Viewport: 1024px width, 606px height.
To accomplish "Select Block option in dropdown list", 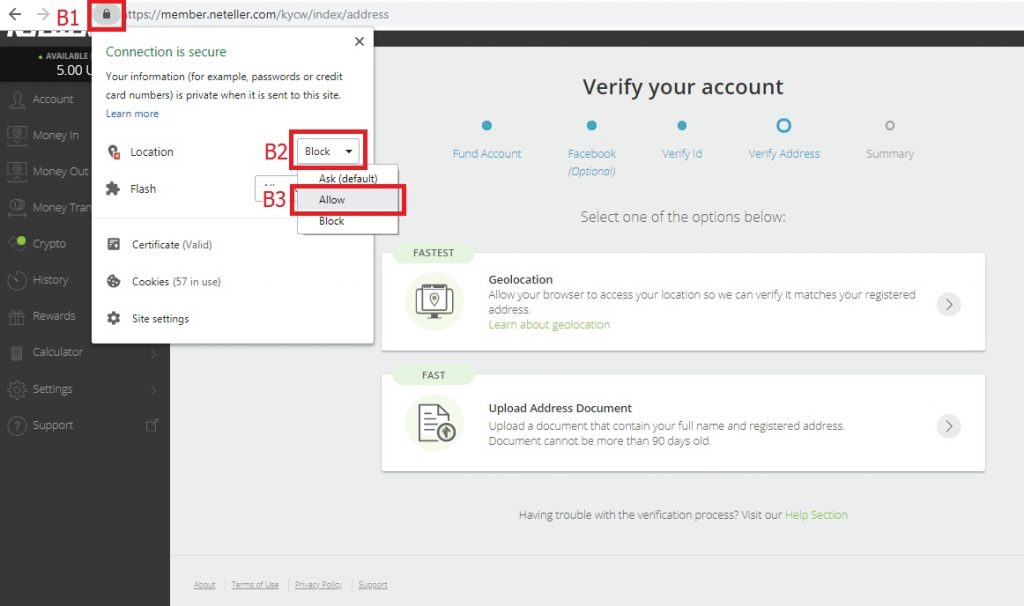I will coord(331,221).
